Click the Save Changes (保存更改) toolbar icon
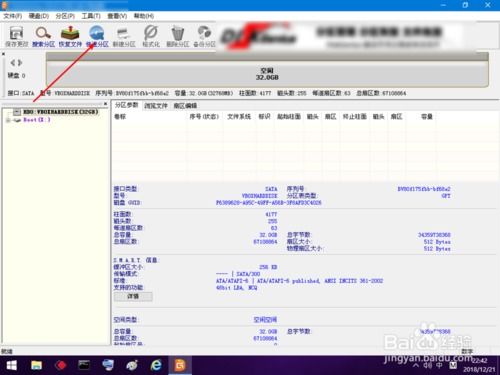Screen dimensions: 500x375 pos(16,36)
